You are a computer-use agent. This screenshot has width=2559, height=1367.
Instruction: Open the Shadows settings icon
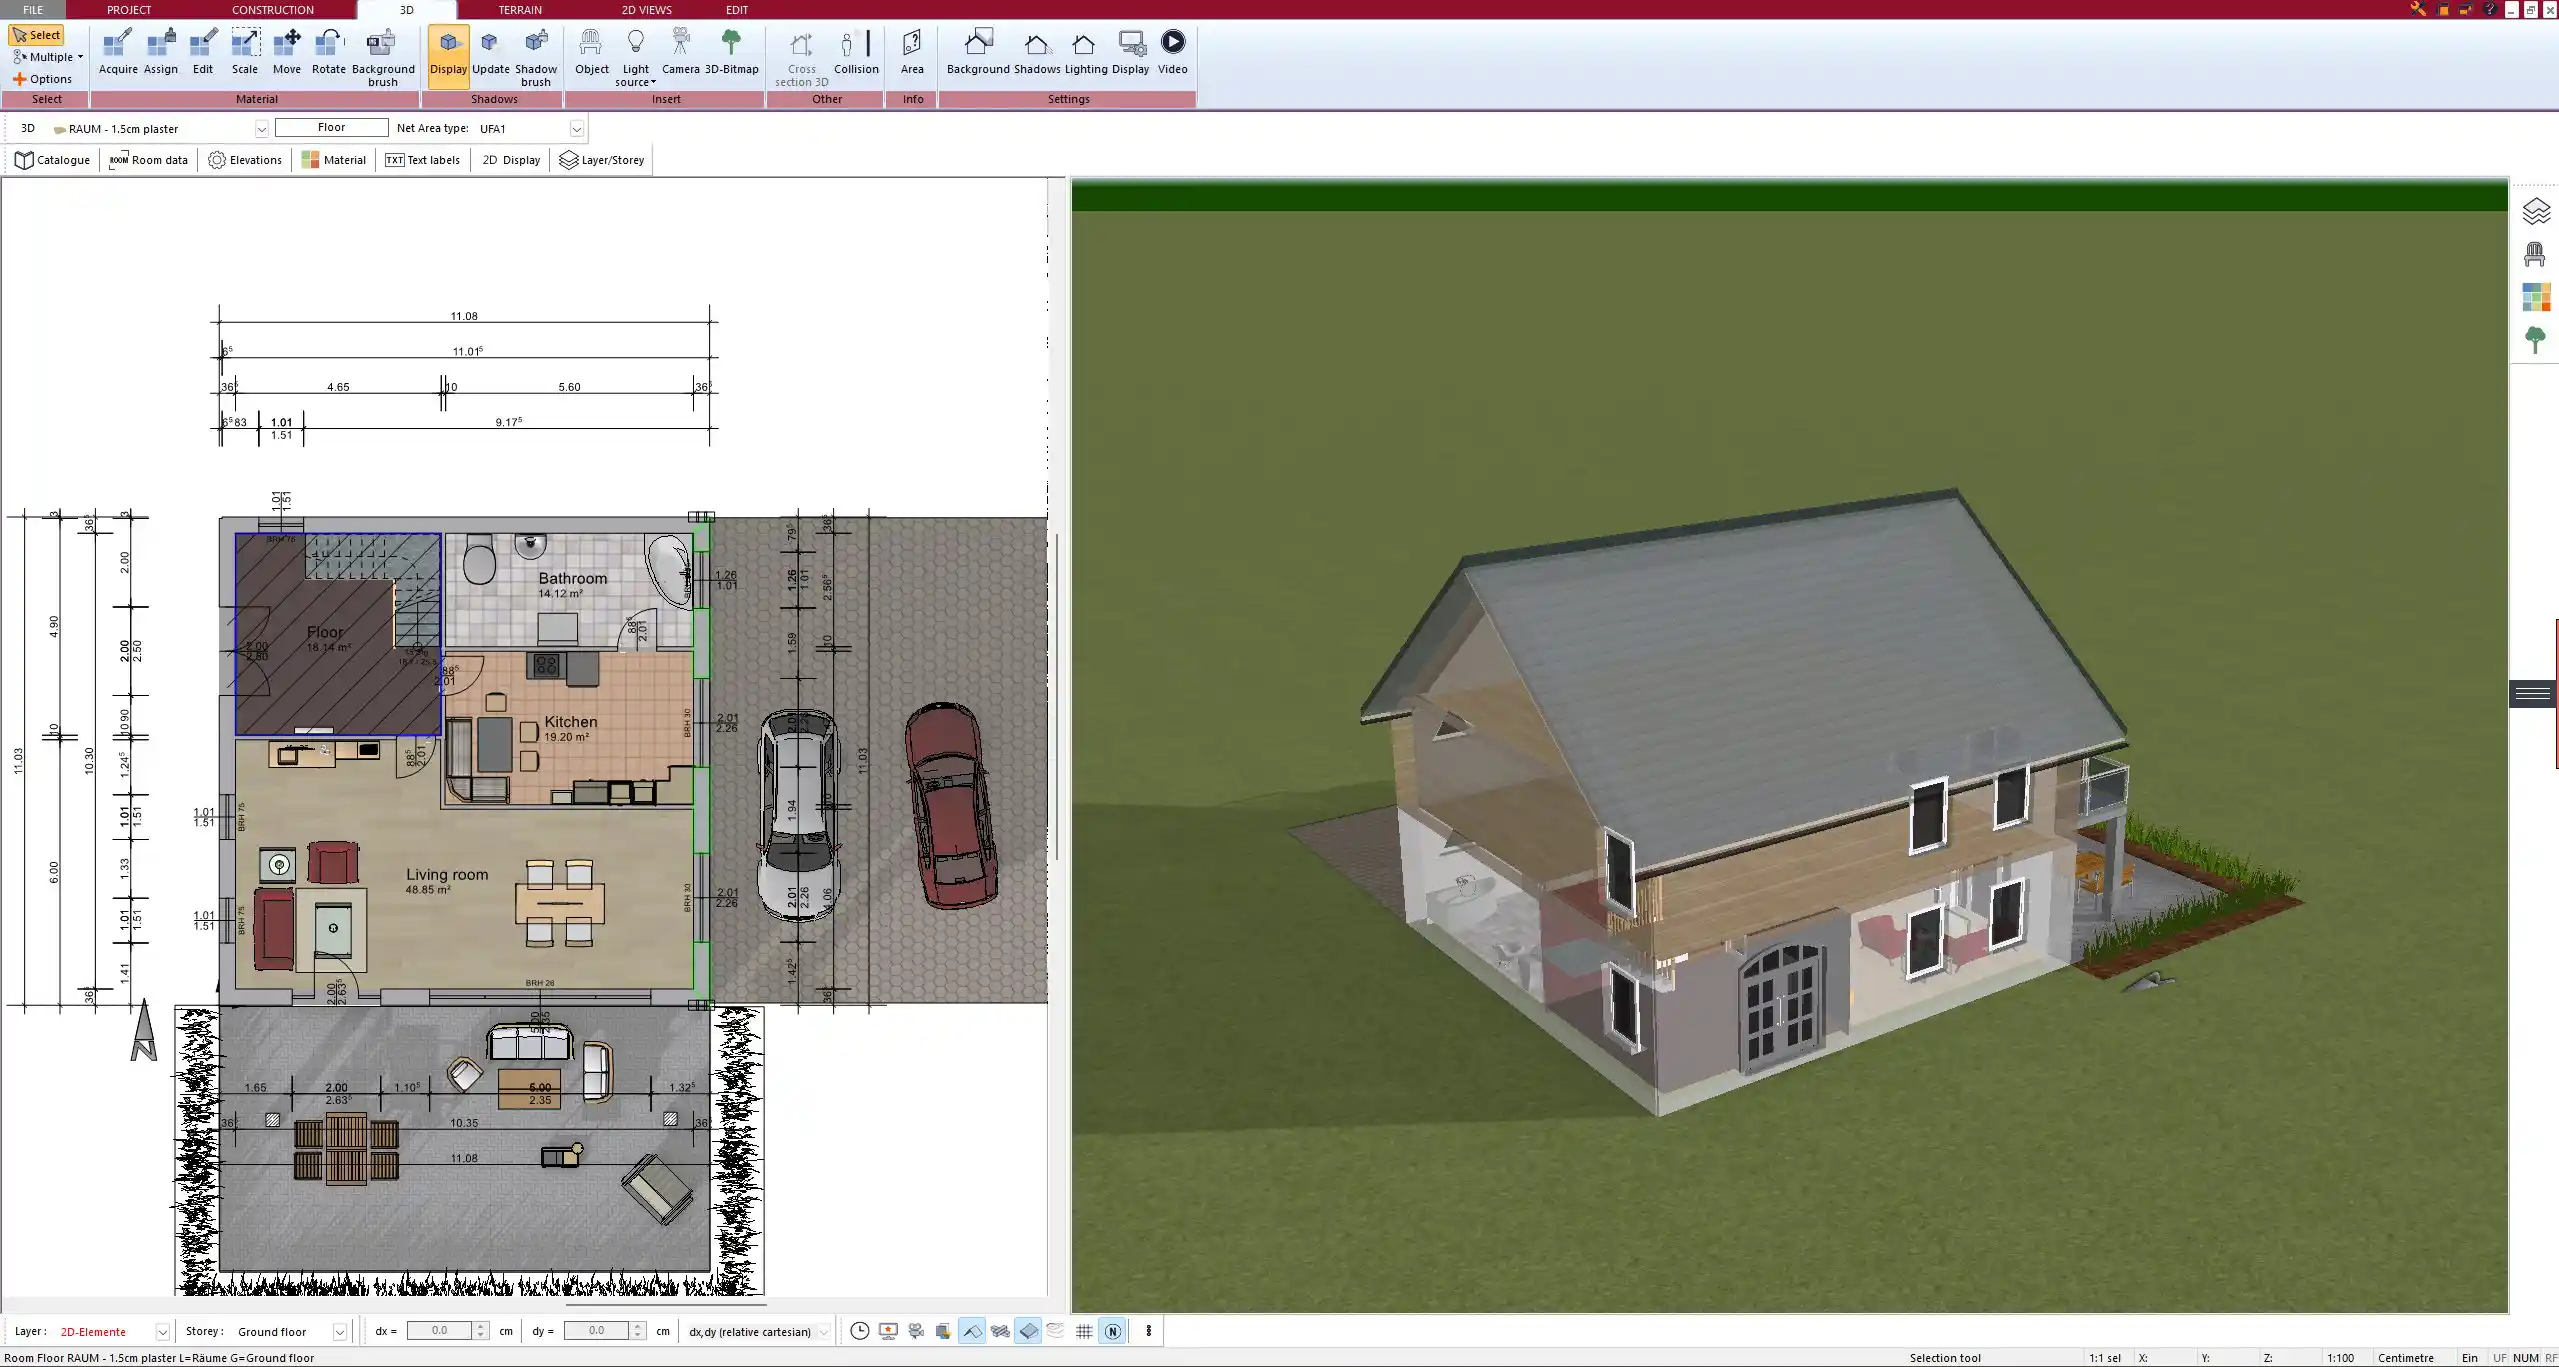[x=1036, y=52]
